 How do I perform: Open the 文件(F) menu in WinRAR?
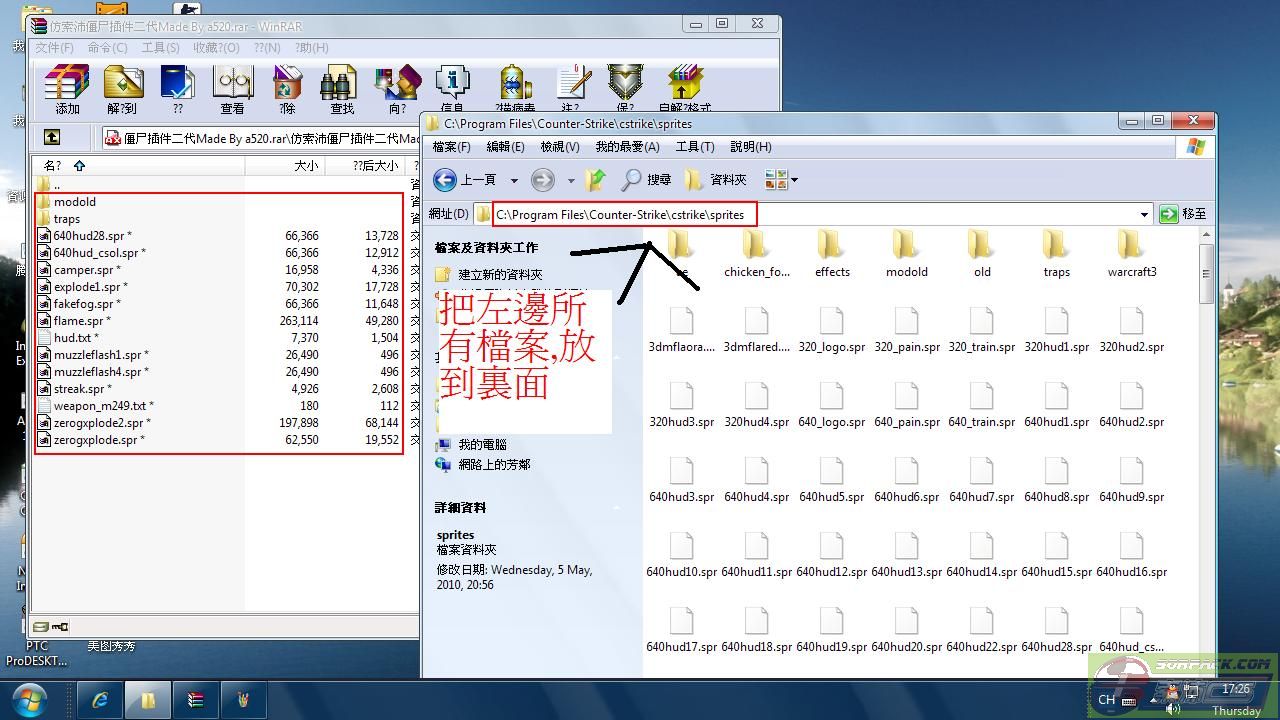point(54,47)
